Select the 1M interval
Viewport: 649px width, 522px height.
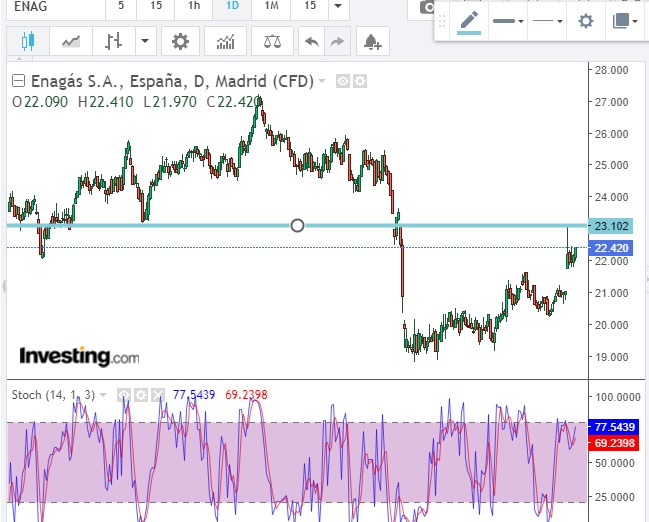click(x=271, y=6)
